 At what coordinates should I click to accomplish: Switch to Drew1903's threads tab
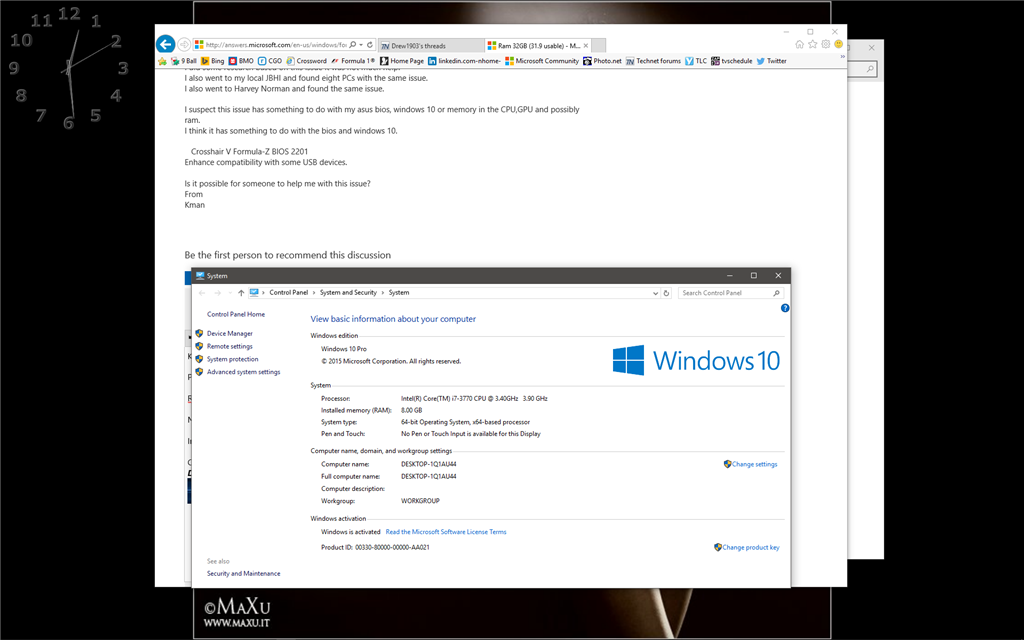[431, 46]
